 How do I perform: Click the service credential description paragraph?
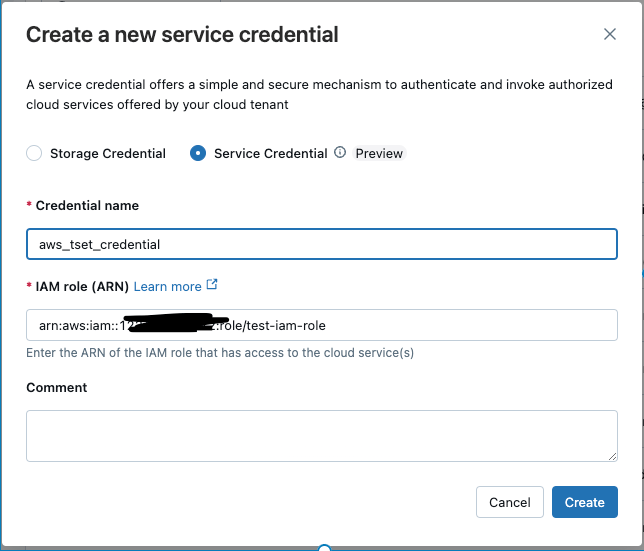[319, 94]
